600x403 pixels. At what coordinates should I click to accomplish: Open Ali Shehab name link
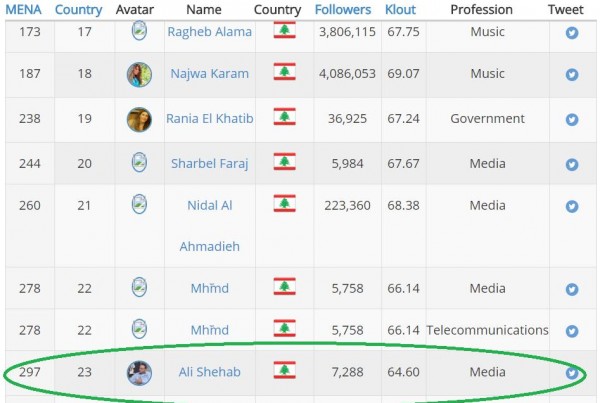click(x=209, y=373)
